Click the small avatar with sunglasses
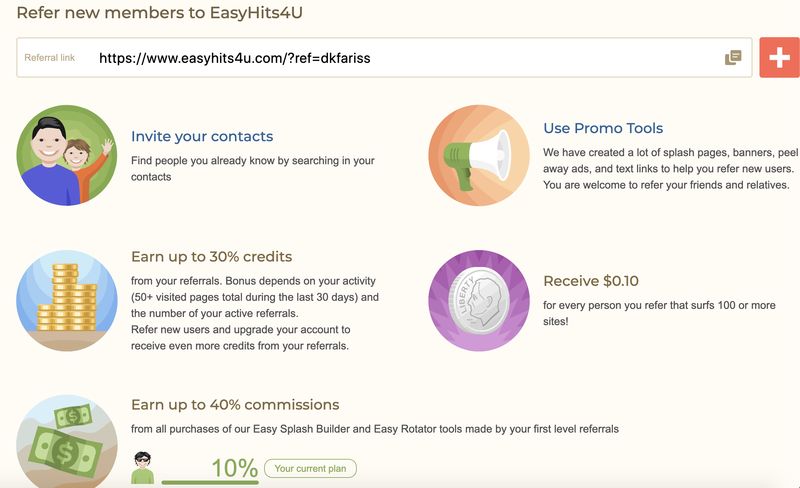 click(x=143, y=467)
